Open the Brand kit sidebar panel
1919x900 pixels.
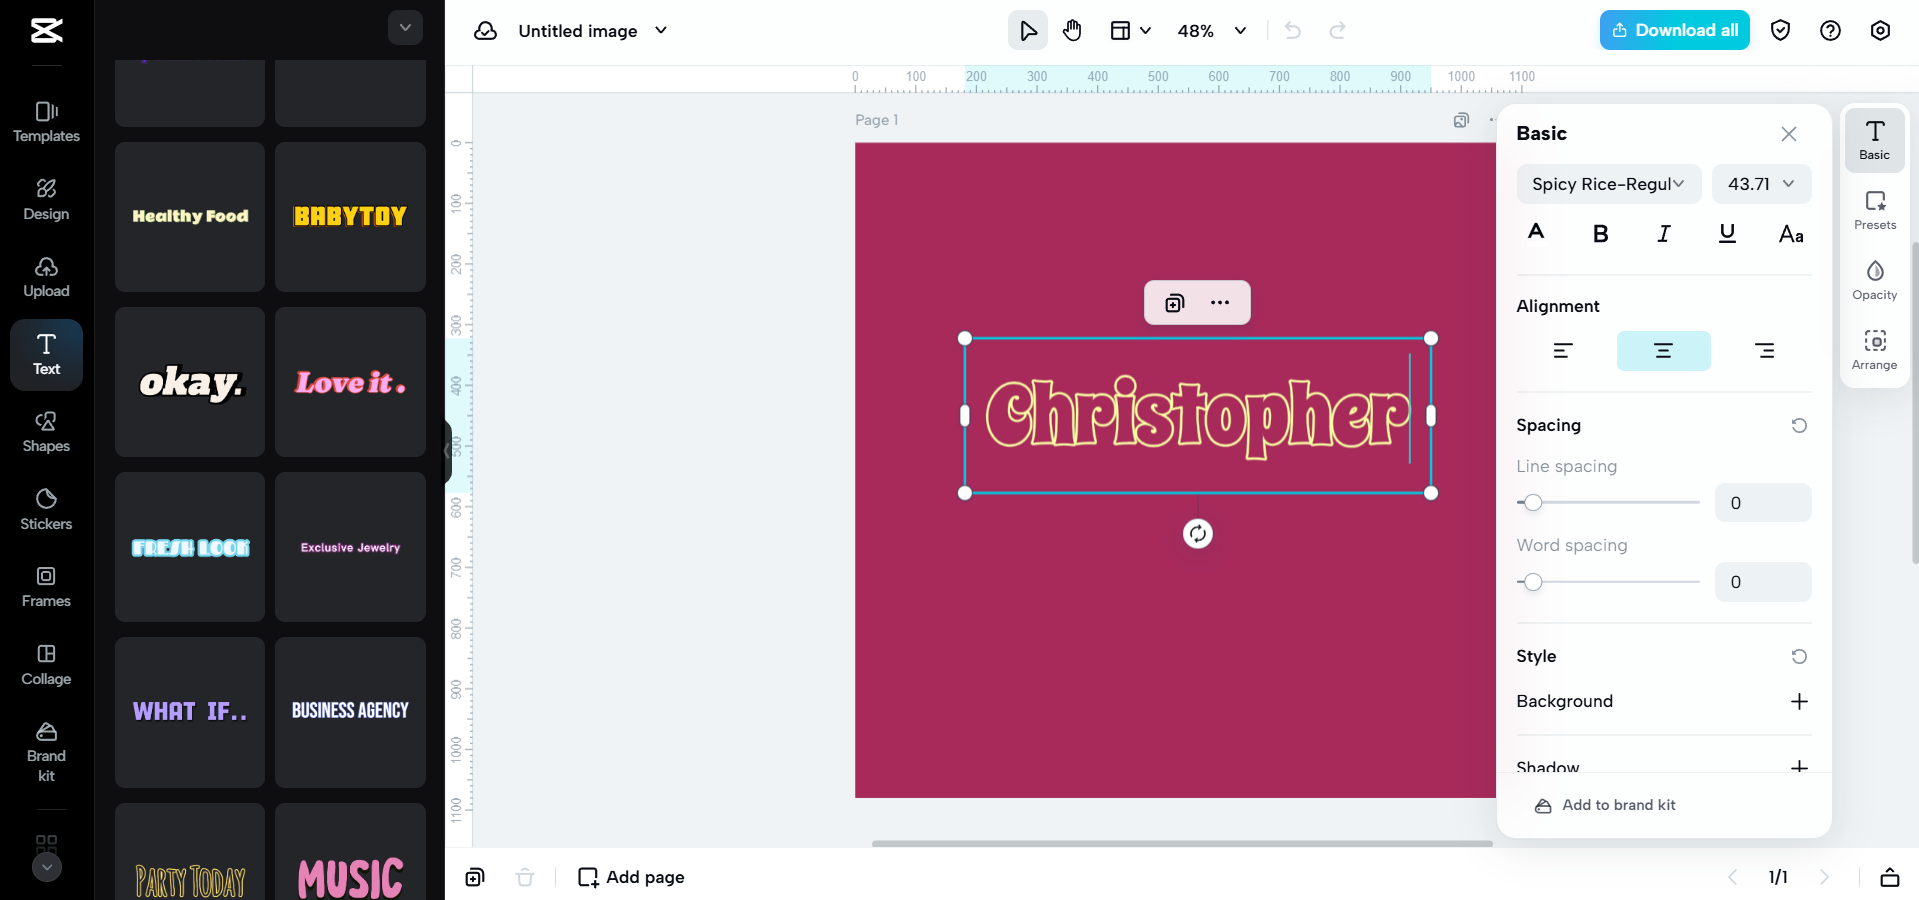click(x=46, y=752)
